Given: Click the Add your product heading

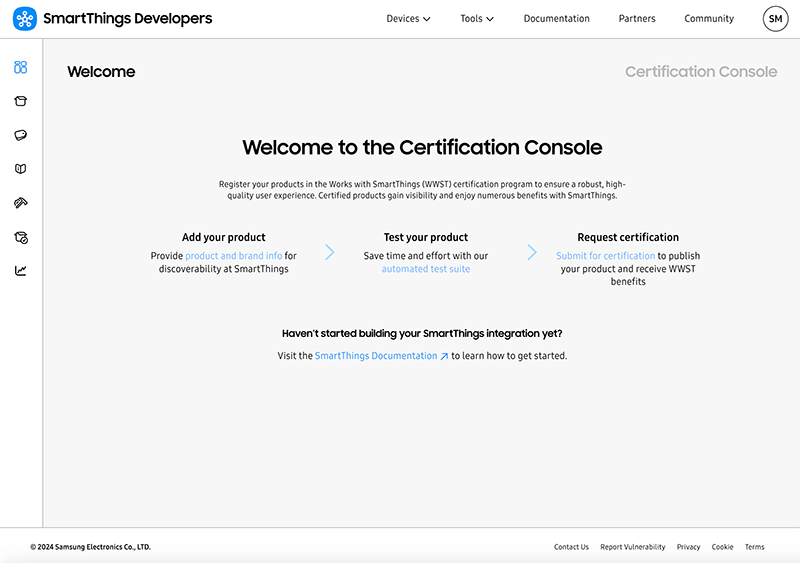Looking at the screenshot, I should tap(223, 237).
